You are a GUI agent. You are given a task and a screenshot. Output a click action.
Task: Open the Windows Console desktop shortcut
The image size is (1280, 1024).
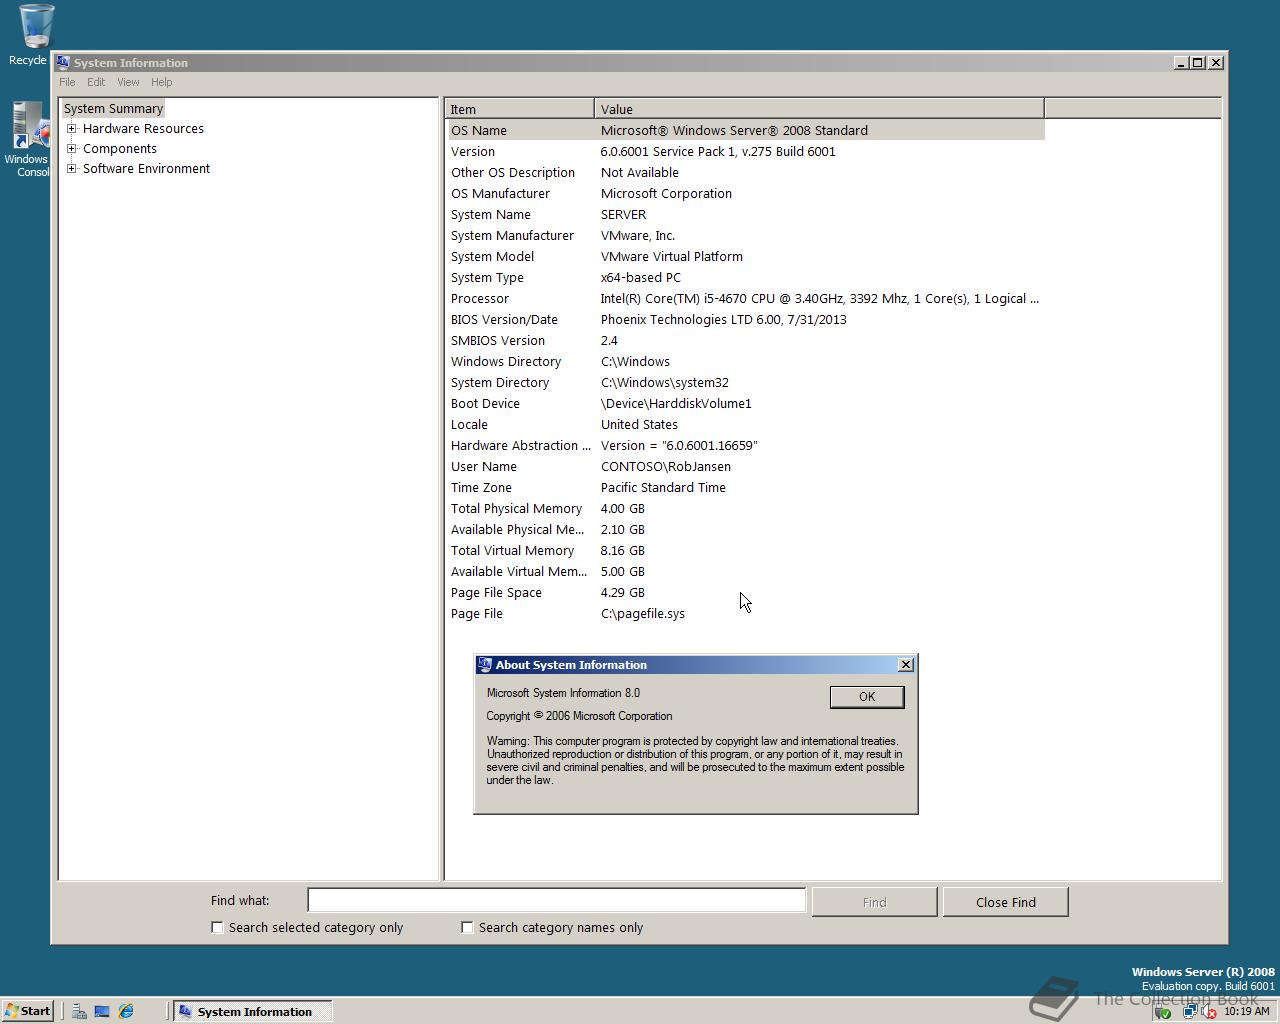click(x=28, y=139)
